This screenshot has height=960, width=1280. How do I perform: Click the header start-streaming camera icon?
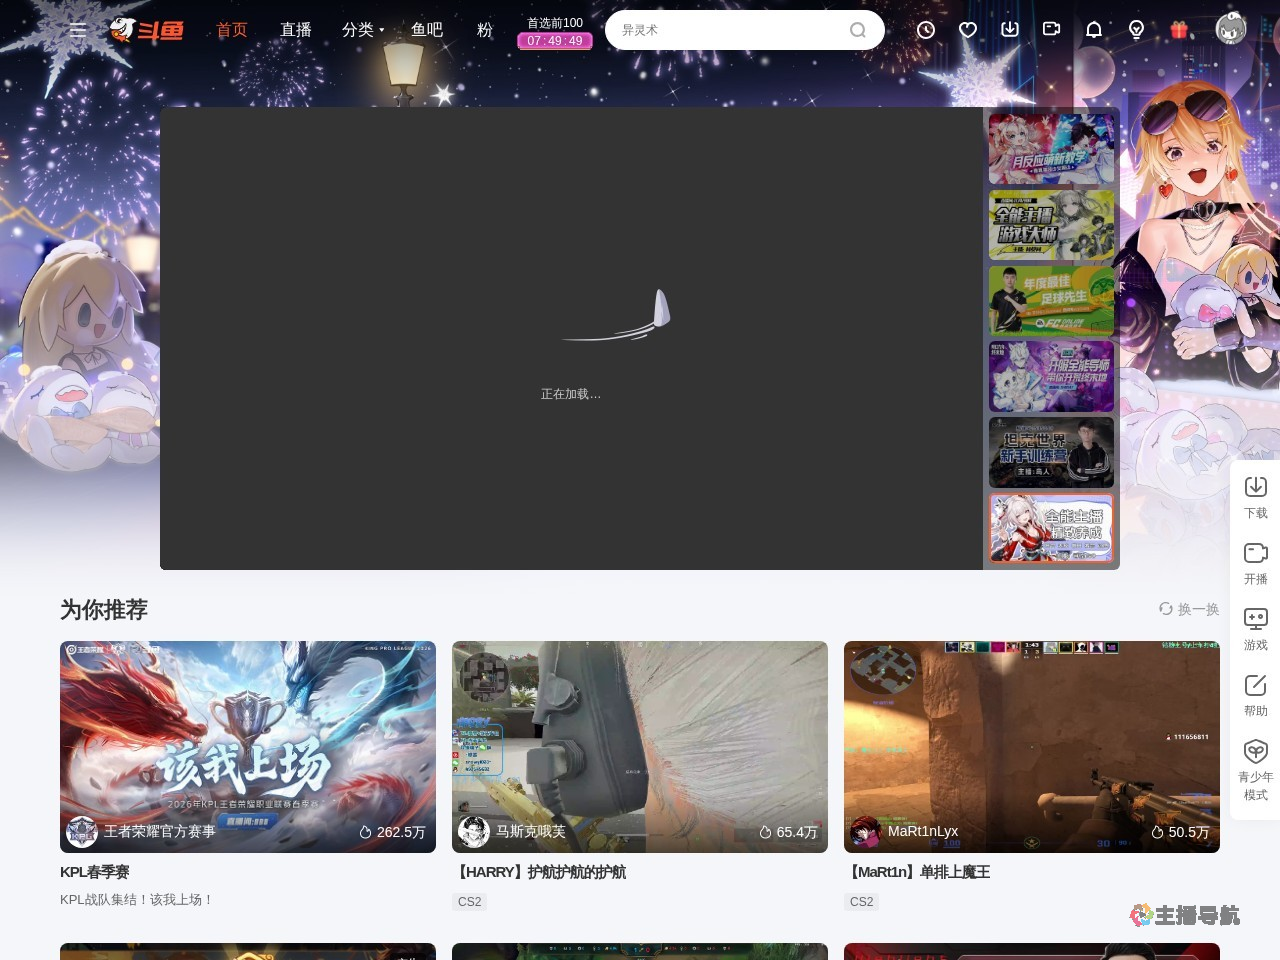[1051, 30]
